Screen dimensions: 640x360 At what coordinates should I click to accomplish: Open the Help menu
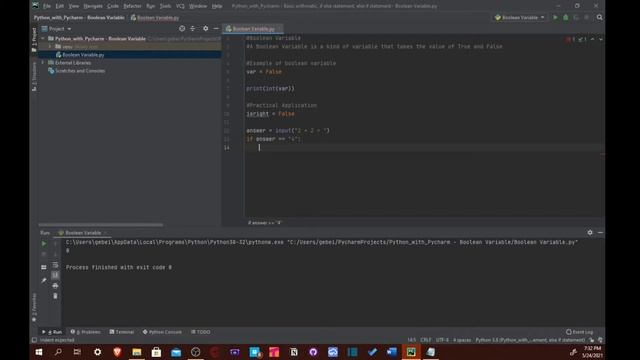[x=217, y=6]
